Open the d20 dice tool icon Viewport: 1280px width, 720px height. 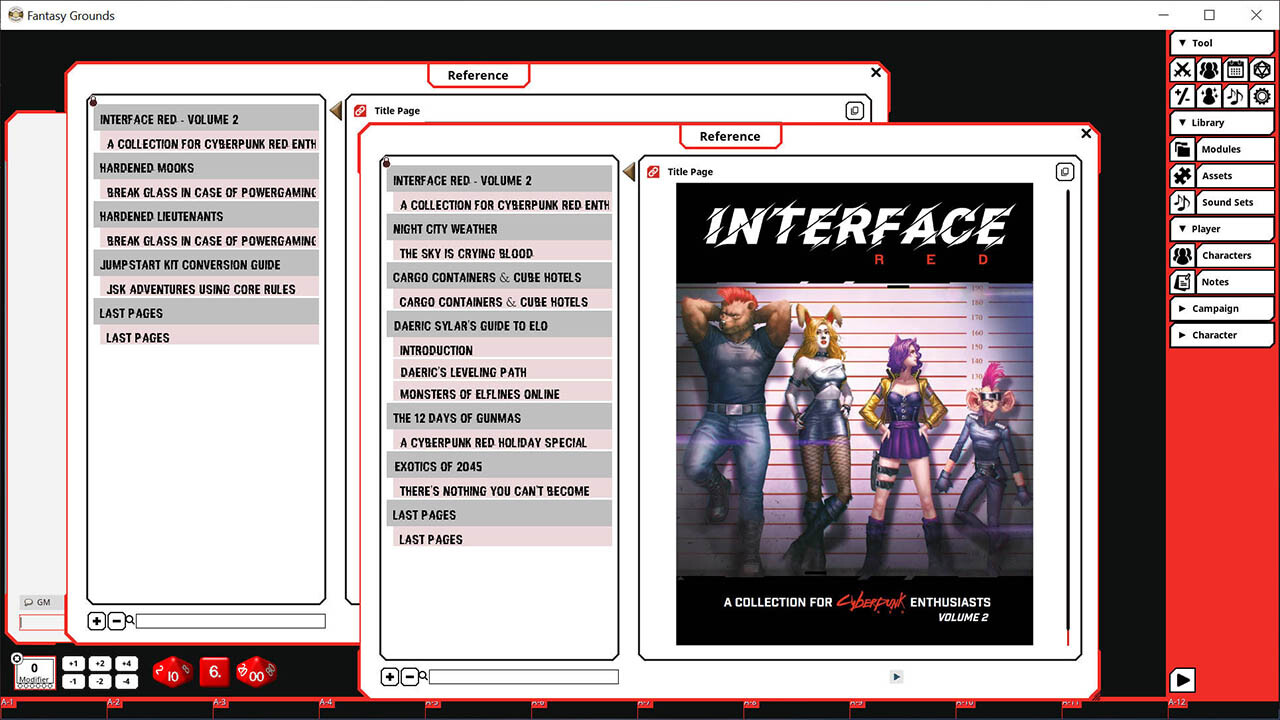point(1262,70)
